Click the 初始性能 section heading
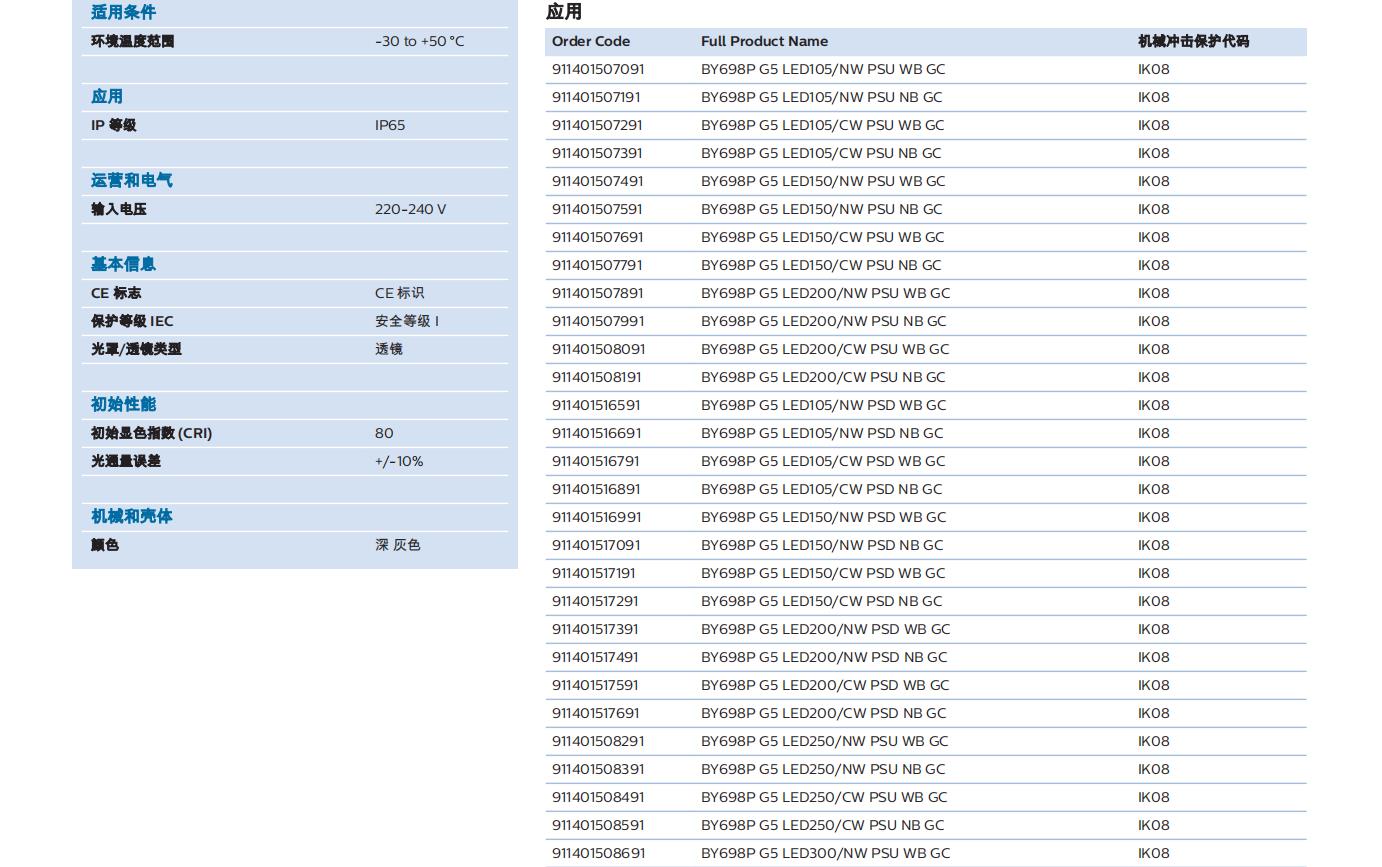The width and height of the screenshot is (1382, 867). pos(123,404)
